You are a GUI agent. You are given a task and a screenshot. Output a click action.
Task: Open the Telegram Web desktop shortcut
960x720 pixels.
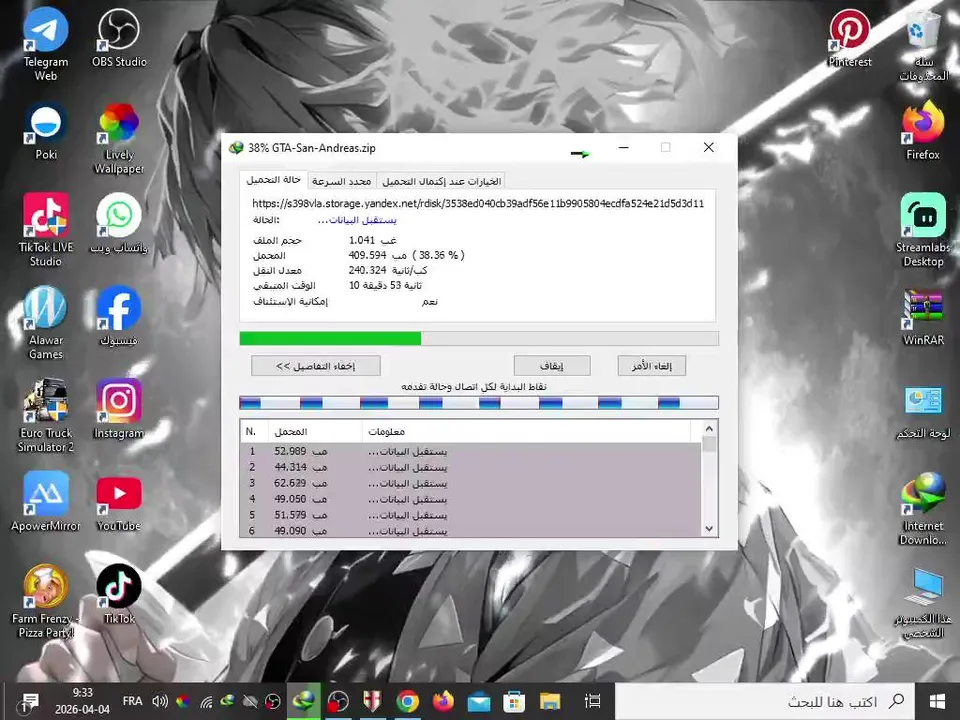coord(45,44)
